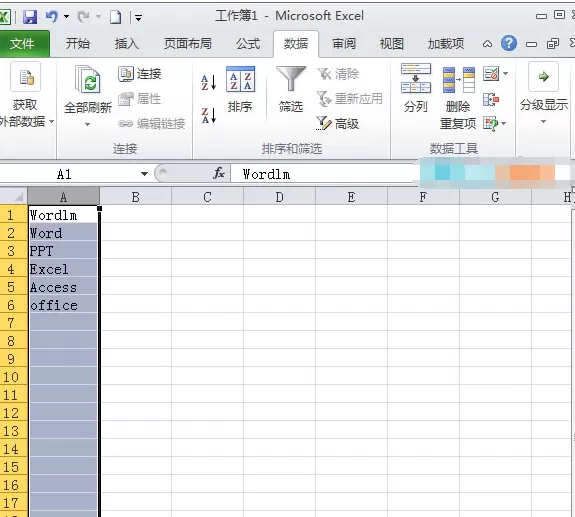Switch to the 开始 tab

pos(78,44)
